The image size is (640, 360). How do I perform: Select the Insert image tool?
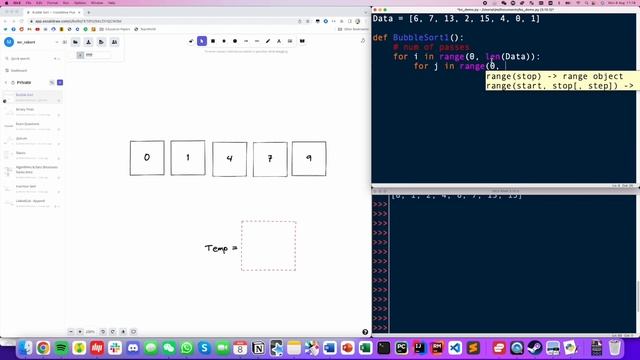290,41
